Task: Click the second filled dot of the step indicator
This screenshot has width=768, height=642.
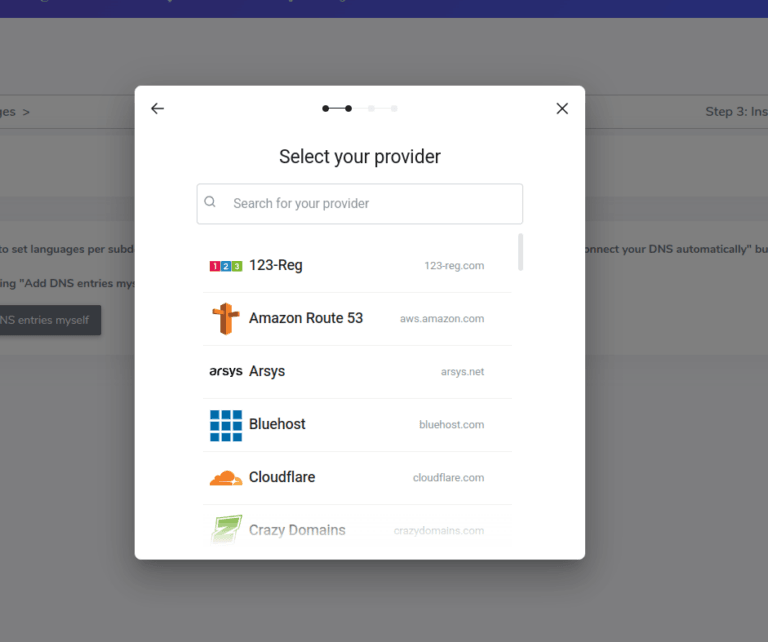Action: point(348,108)
